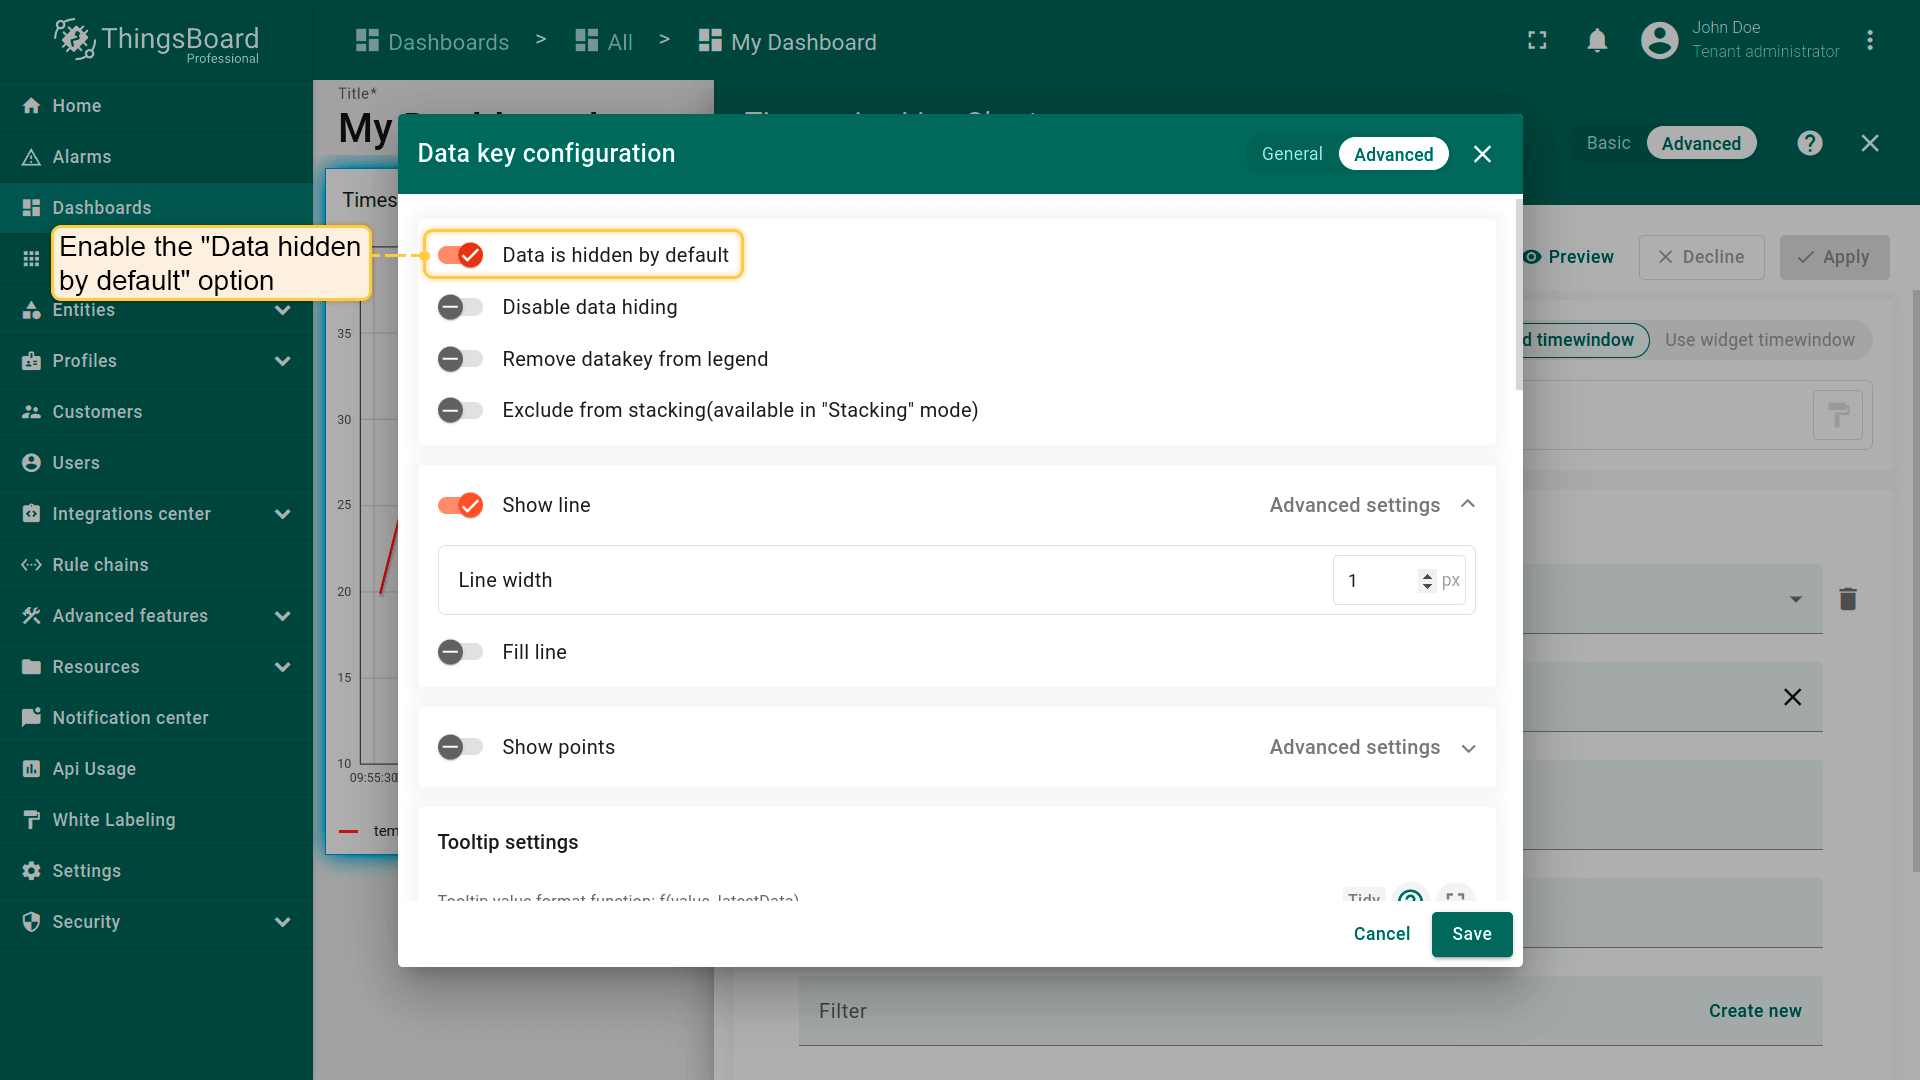Click the dialog vertical scrollbar
This screenshot has width=1920, height=1080.
tap(1518, 295)
